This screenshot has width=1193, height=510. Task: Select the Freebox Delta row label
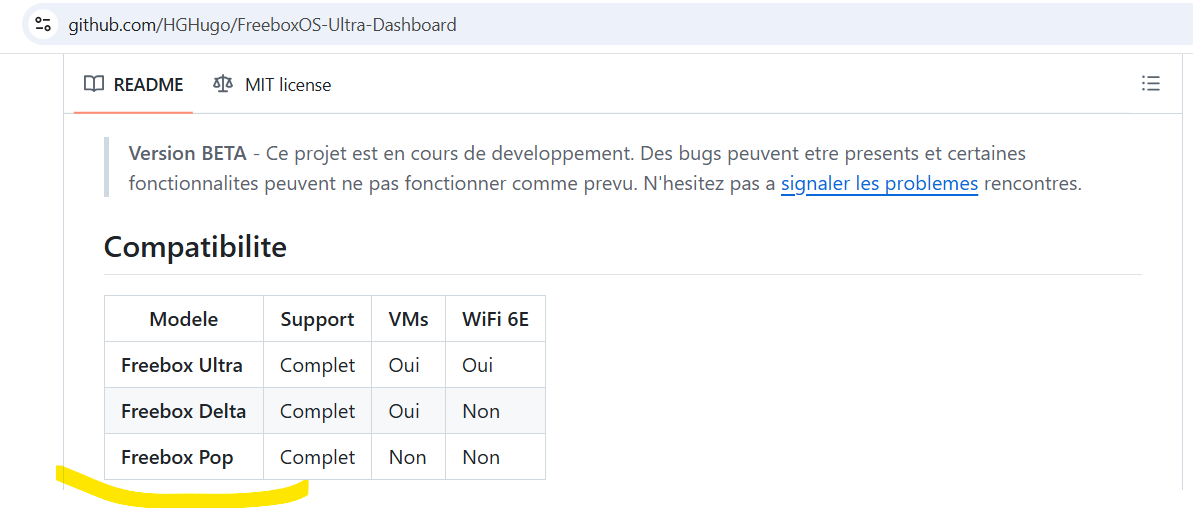coord(183,411)
